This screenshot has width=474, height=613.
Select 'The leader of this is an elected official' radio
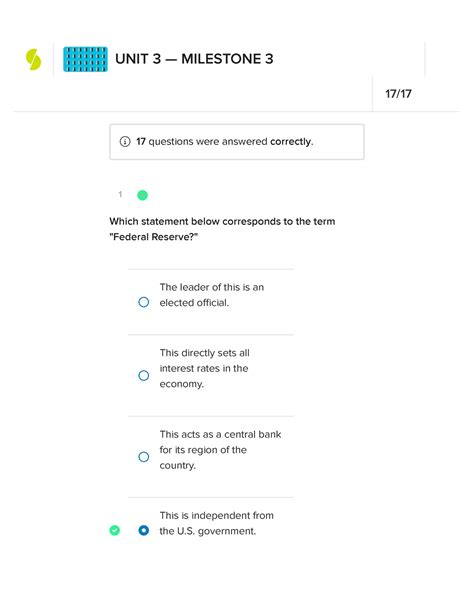tap(144, 302)
